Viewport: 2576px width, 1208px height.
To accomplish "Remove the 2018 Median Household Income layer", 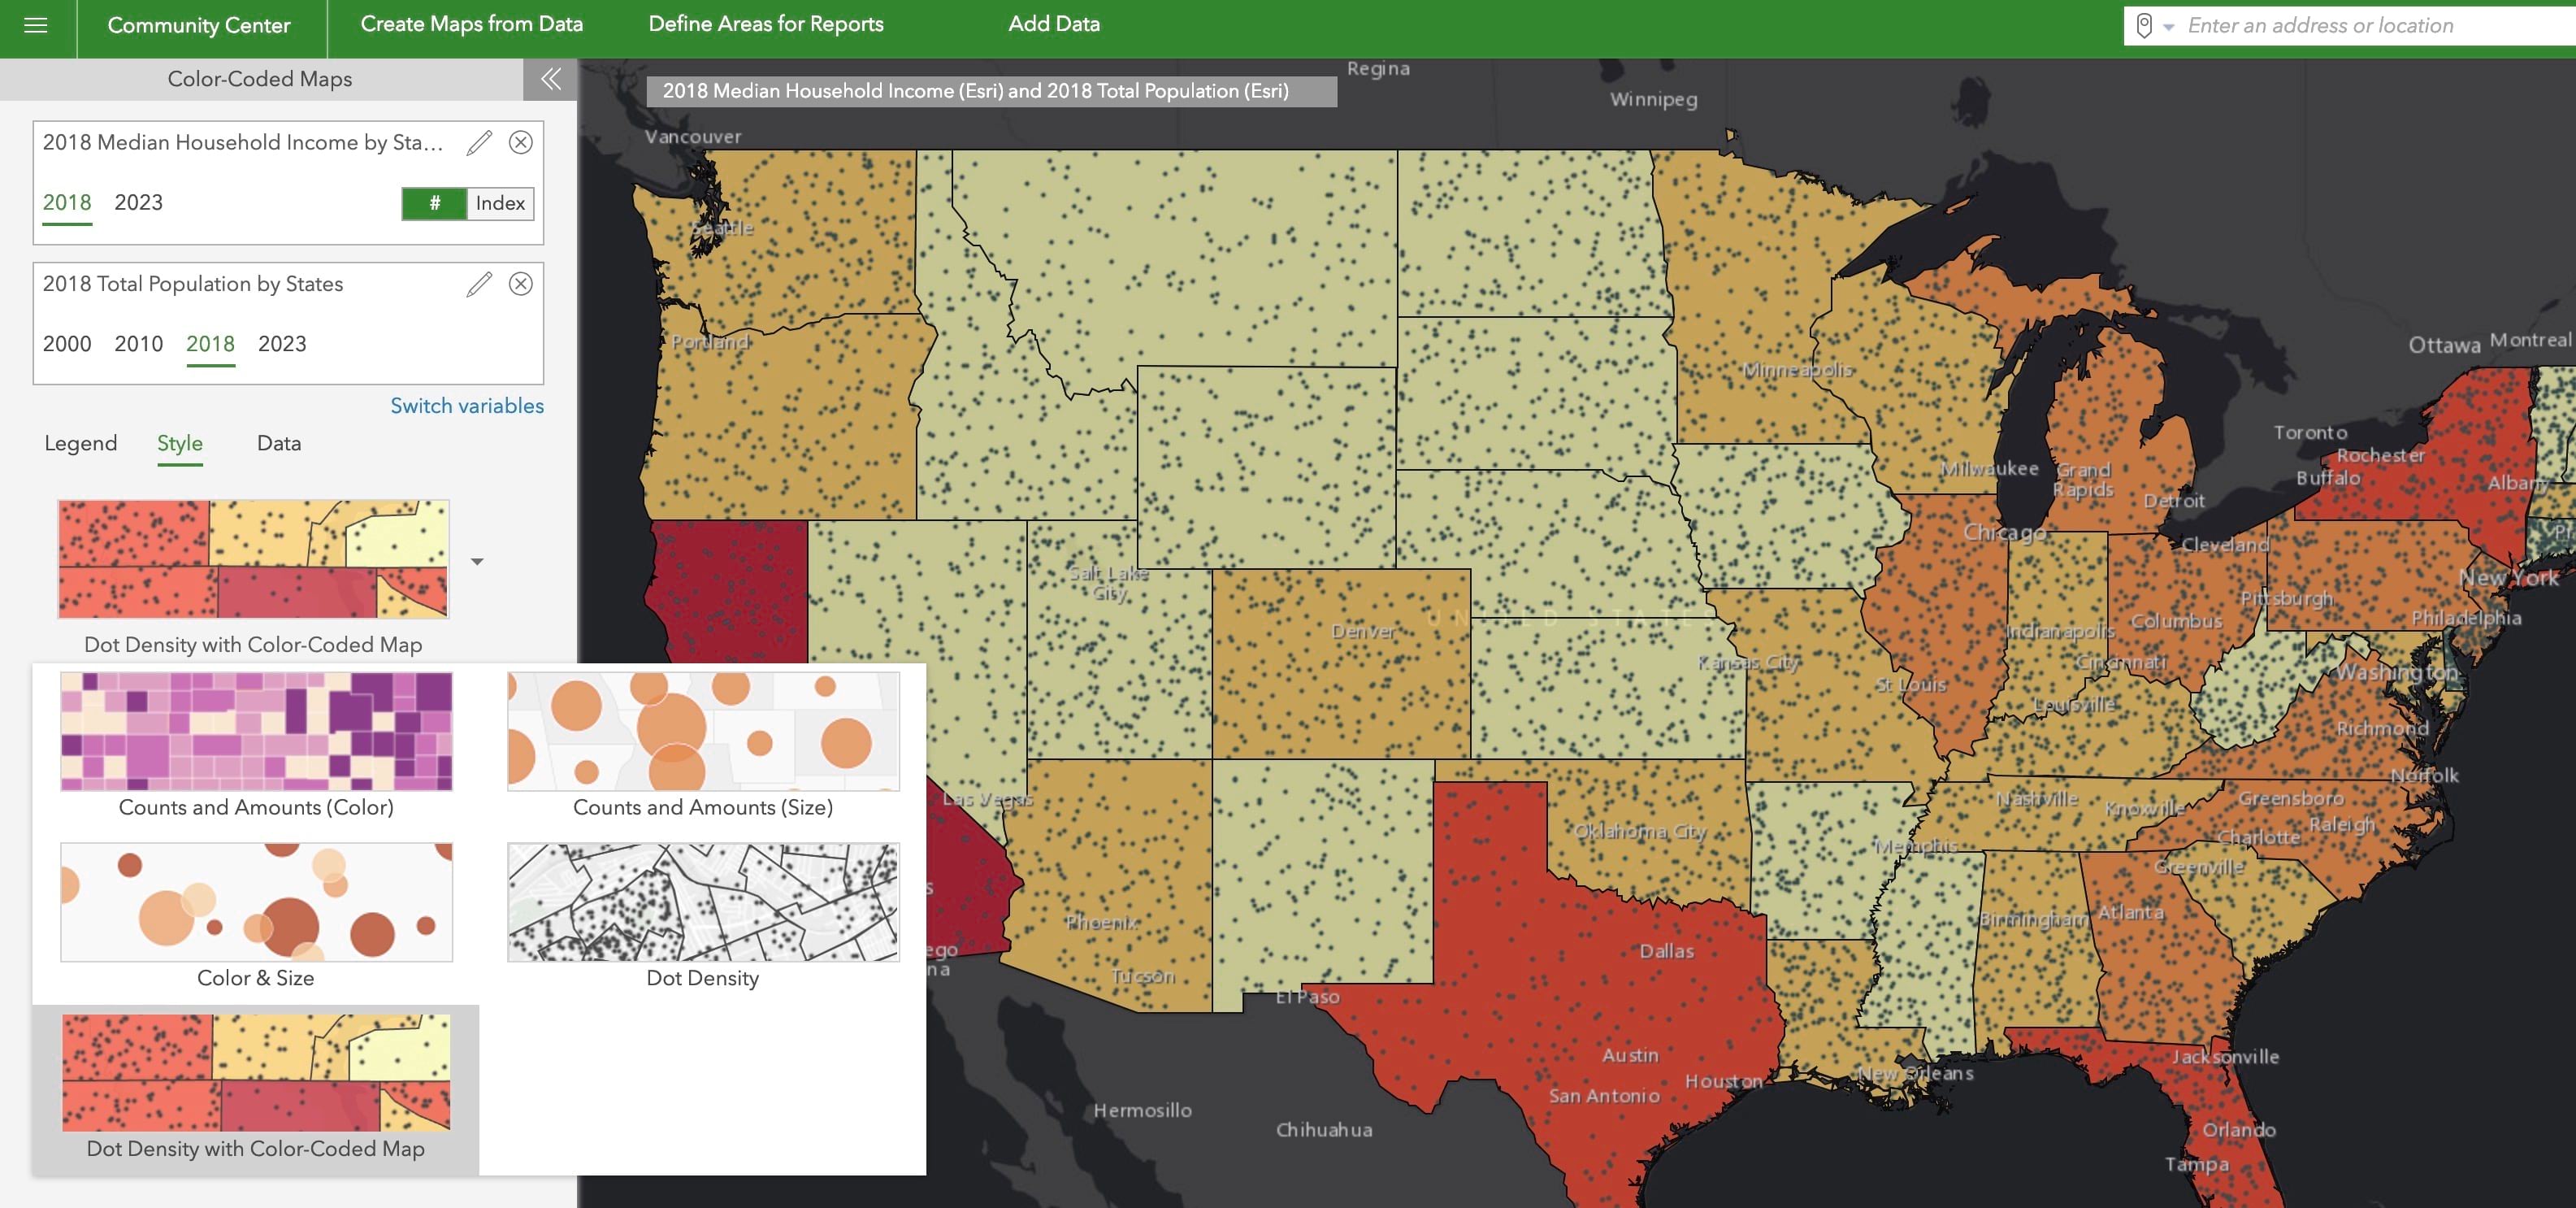I will [520, 143].
